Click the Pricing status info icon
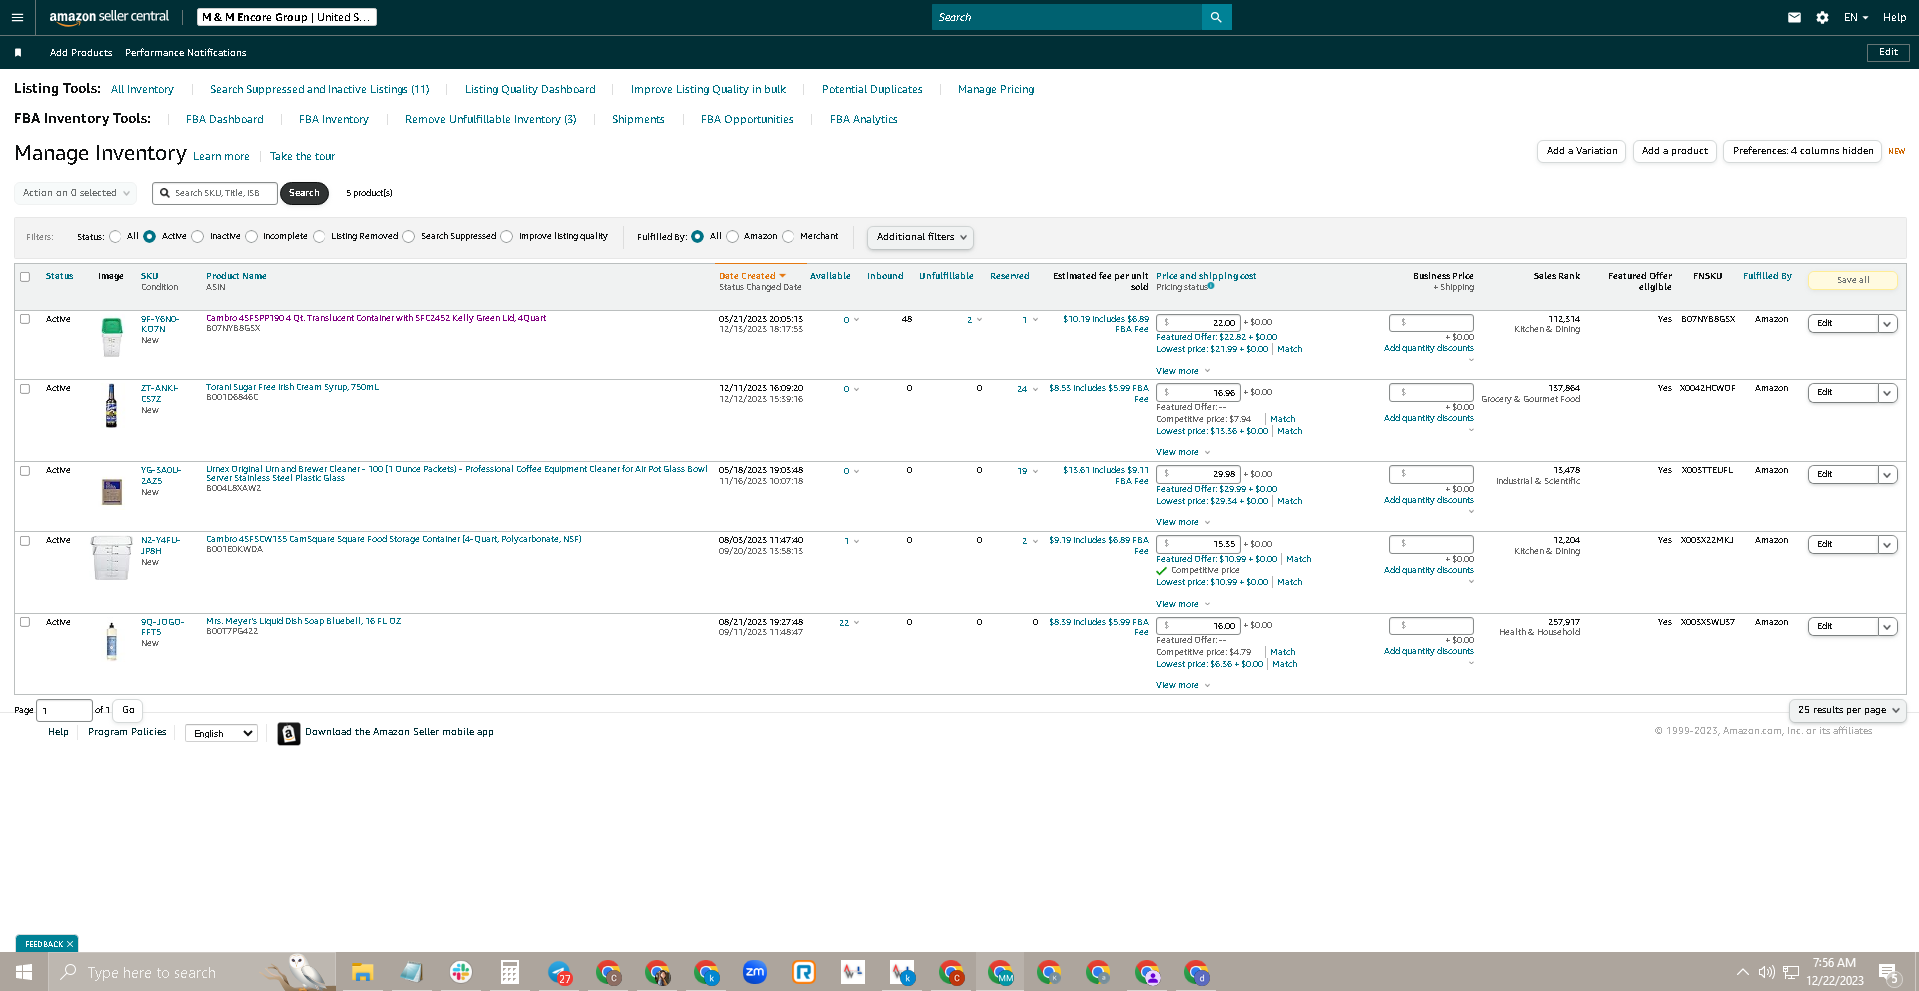1919x991 pixels. point(1211,286)
